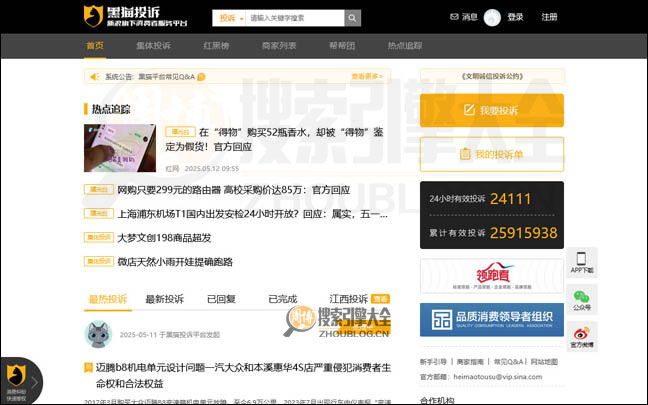Click the orange badge beside 江西投诉
This screenshot has height=405, width=648.
pos(380,299)
